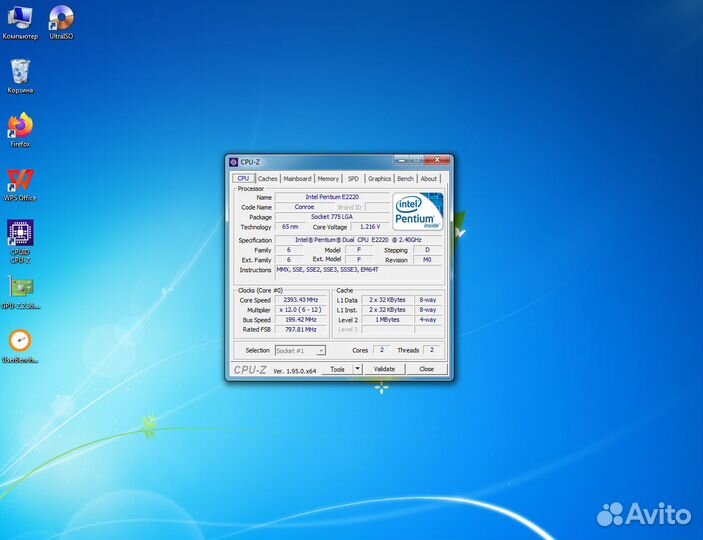Launch UltraISO from the desktop
The image size is (703, 540).
click(x=61, y=22)
